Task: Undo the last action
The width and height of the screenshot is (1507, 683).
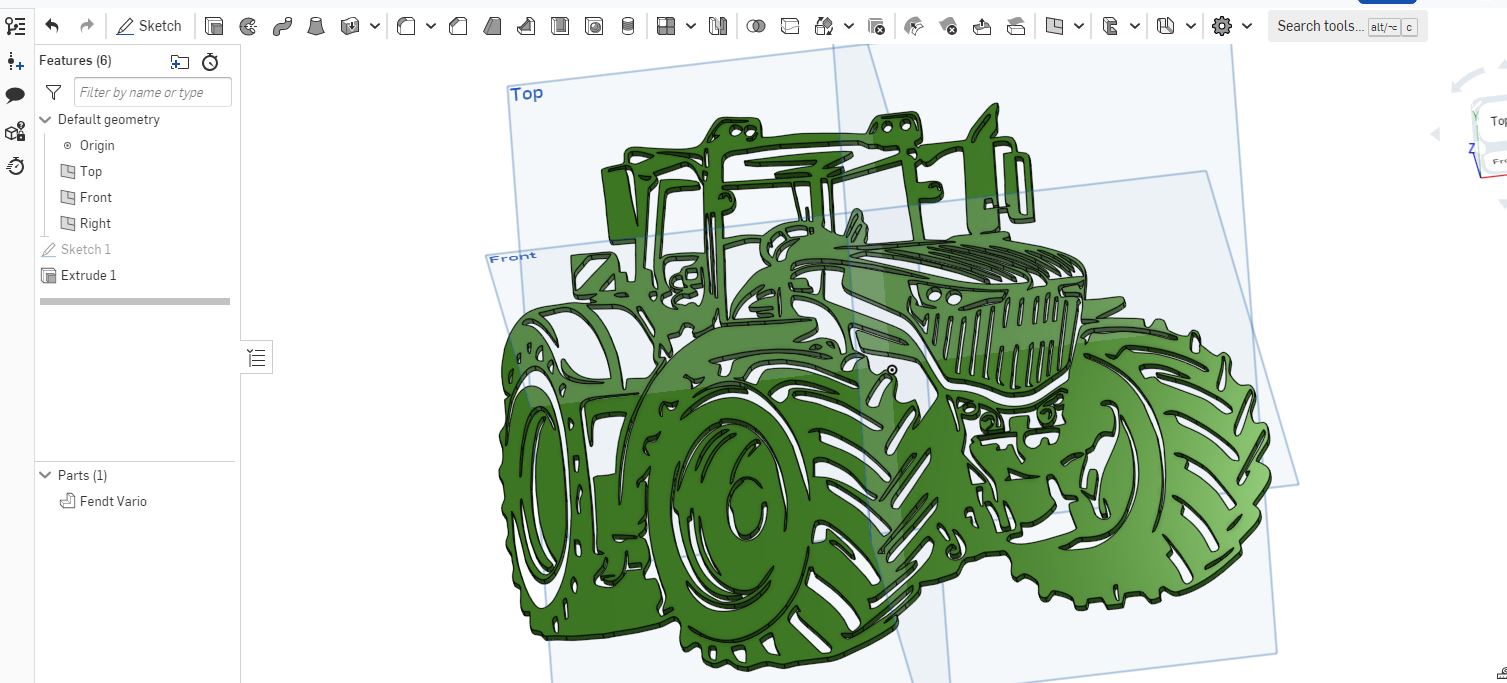Action: click(x=52, y=26)
